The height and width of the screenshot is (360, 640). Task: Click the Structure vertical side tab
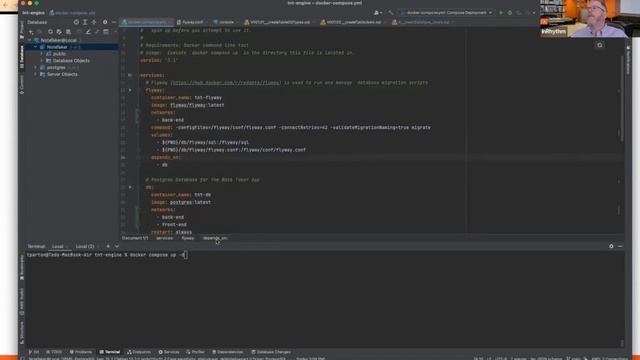22,333
